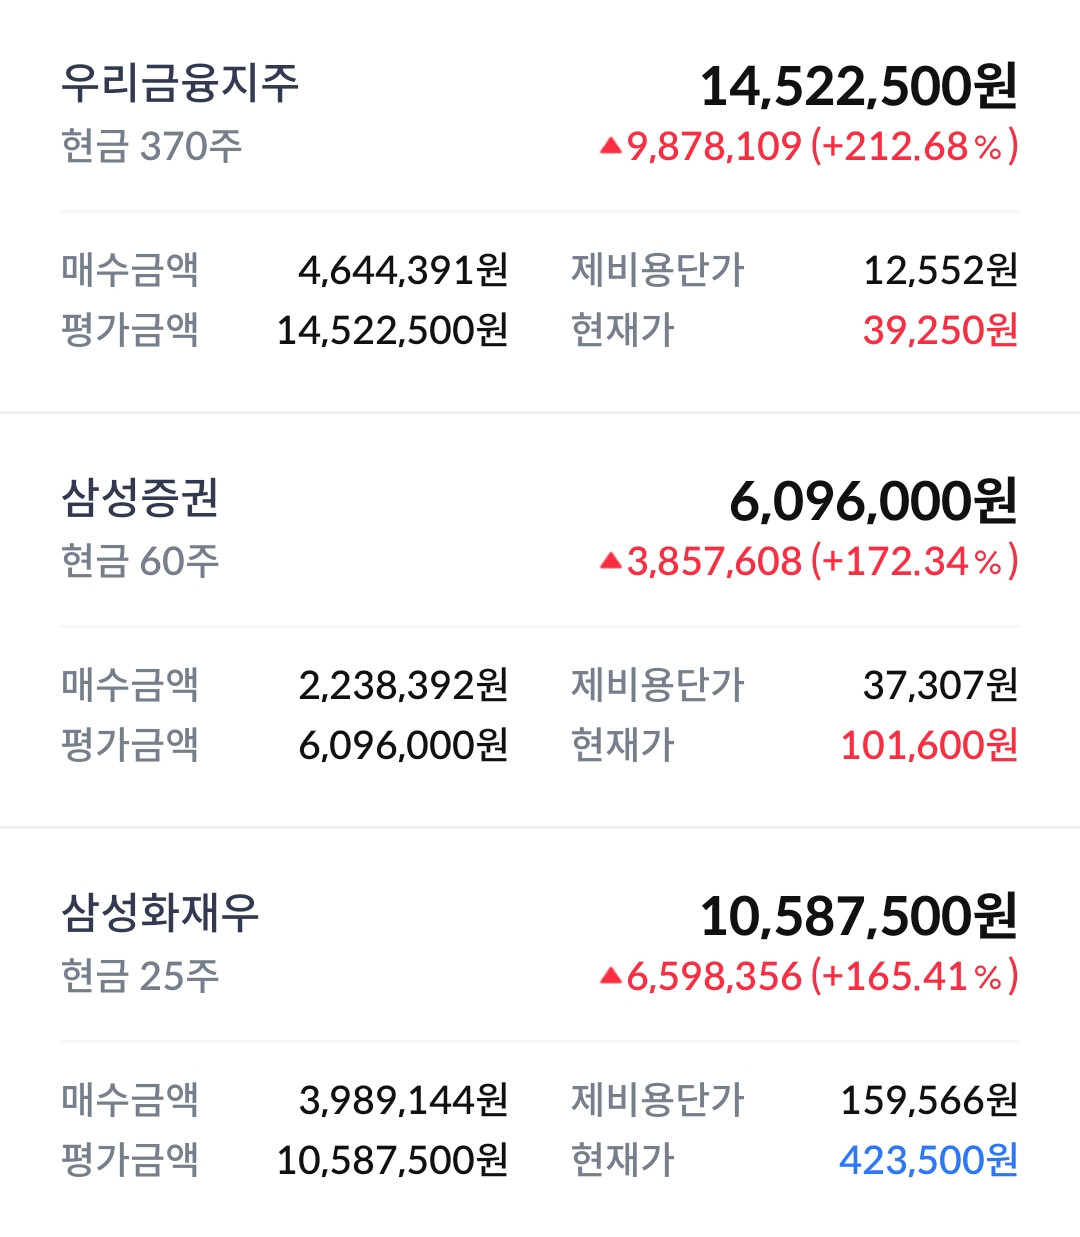This screenshot has height=1237, width=1080.
Task: Select the +172.34% return percentage
Action: click(x=914, y=561)
